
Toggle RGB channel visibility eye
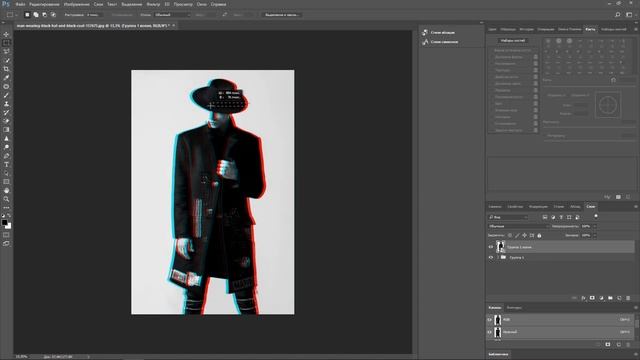click(x=490, y=320)
